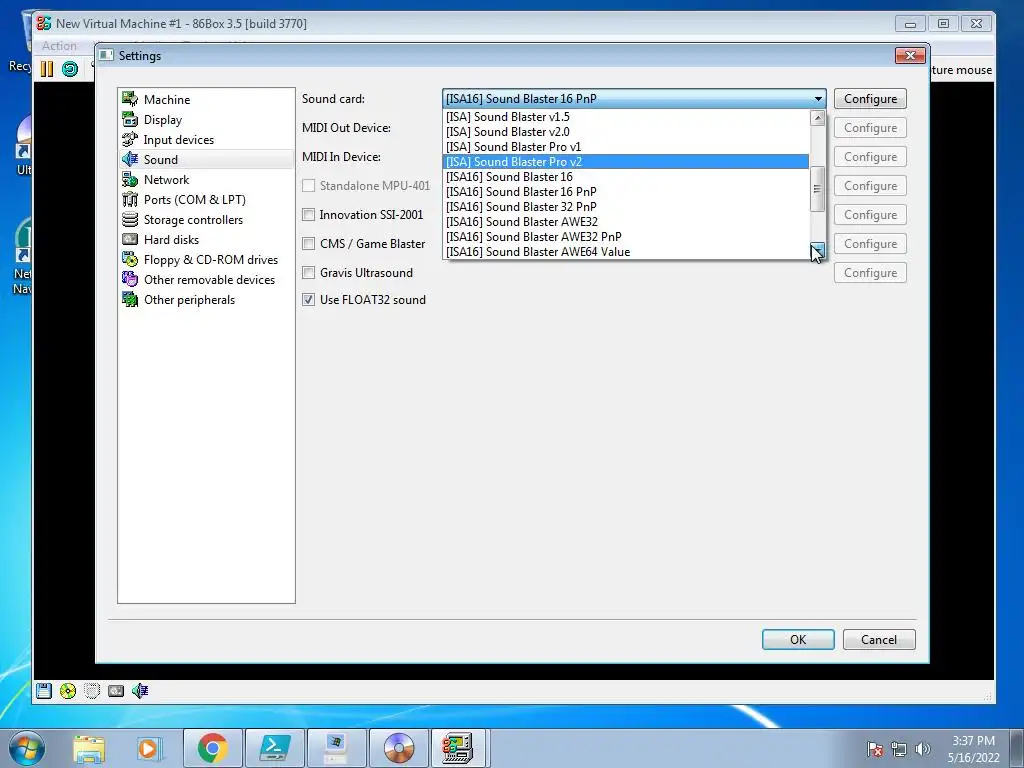Click the CD-ROM status bar icon
Viewport: 1024px width, 768px height.
68,691
